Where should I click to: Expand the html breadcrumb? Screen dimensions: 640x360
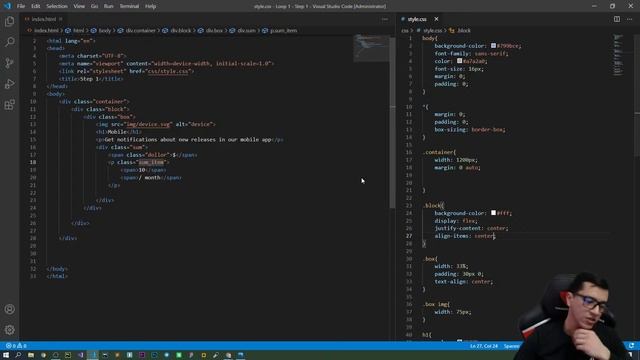point(78,30)
